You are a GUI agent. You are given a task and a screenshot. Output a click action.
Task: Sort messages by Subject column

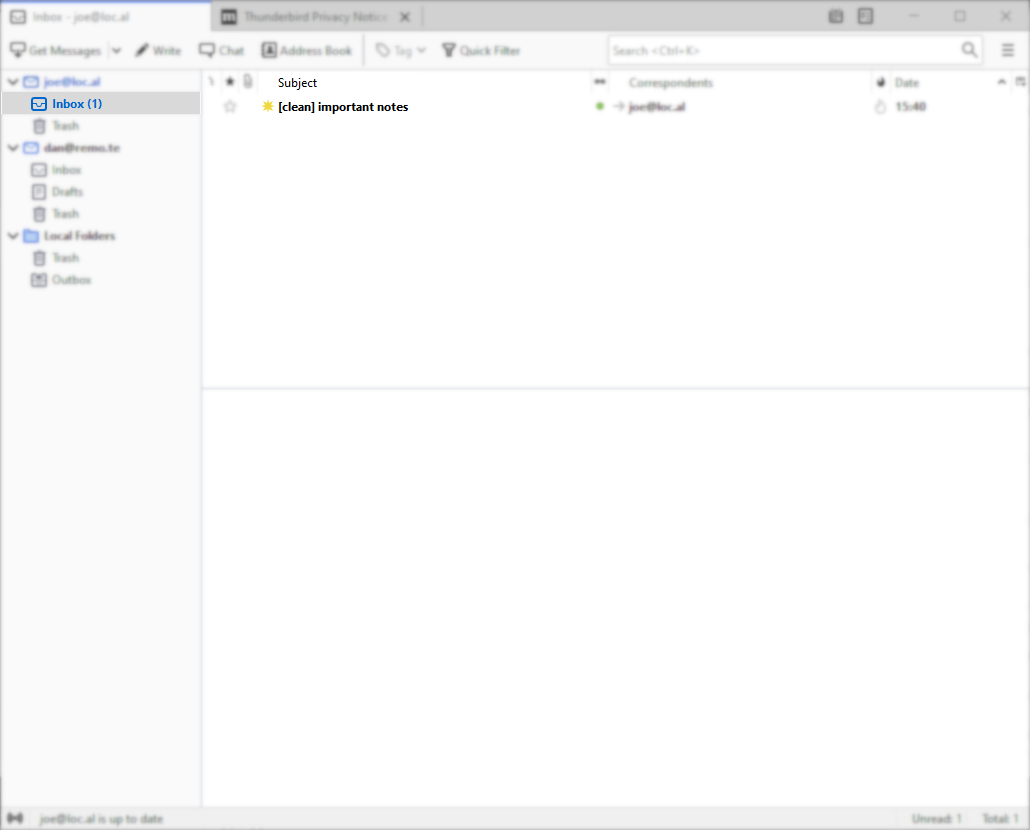[425, 82]
